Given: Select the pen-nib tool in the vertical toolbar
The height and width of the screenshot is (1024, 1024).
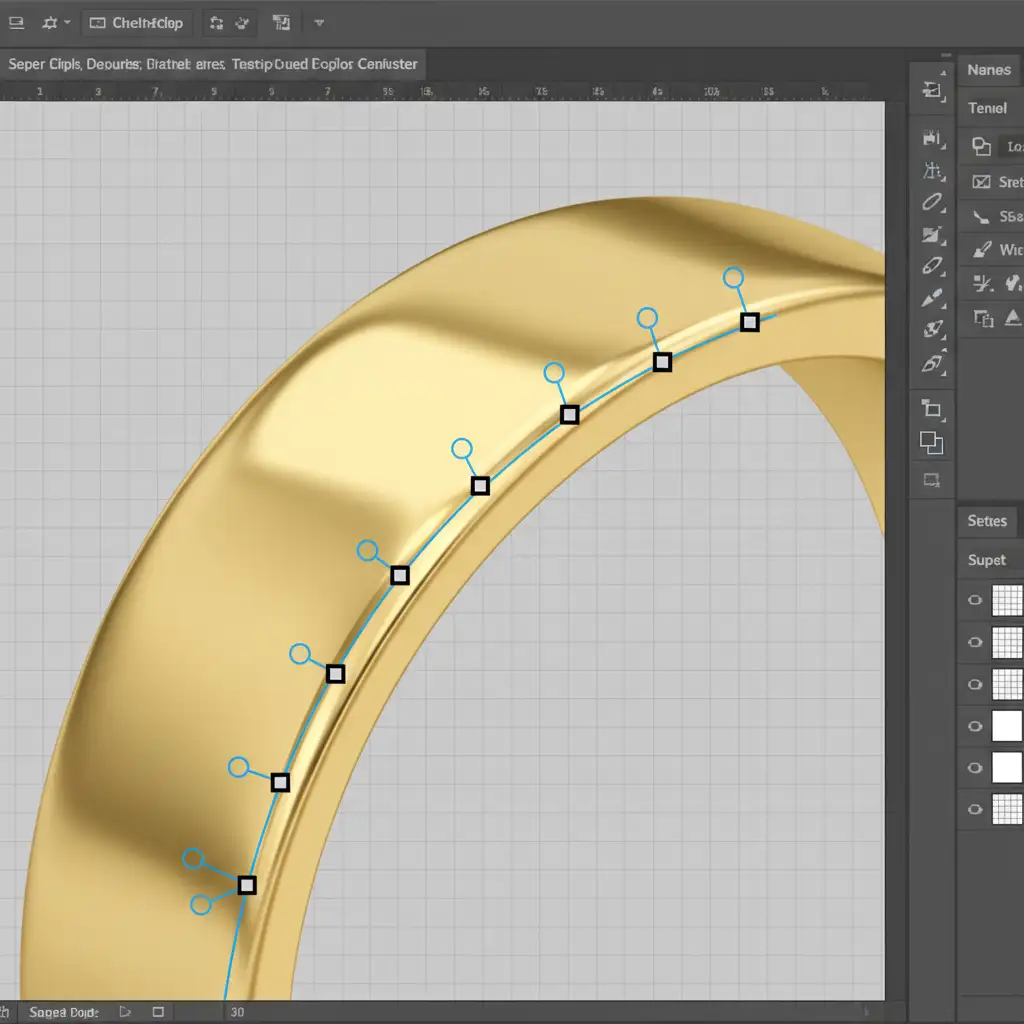Looking at the screenshot, I should pyautogui.click(x=932, y=298).
